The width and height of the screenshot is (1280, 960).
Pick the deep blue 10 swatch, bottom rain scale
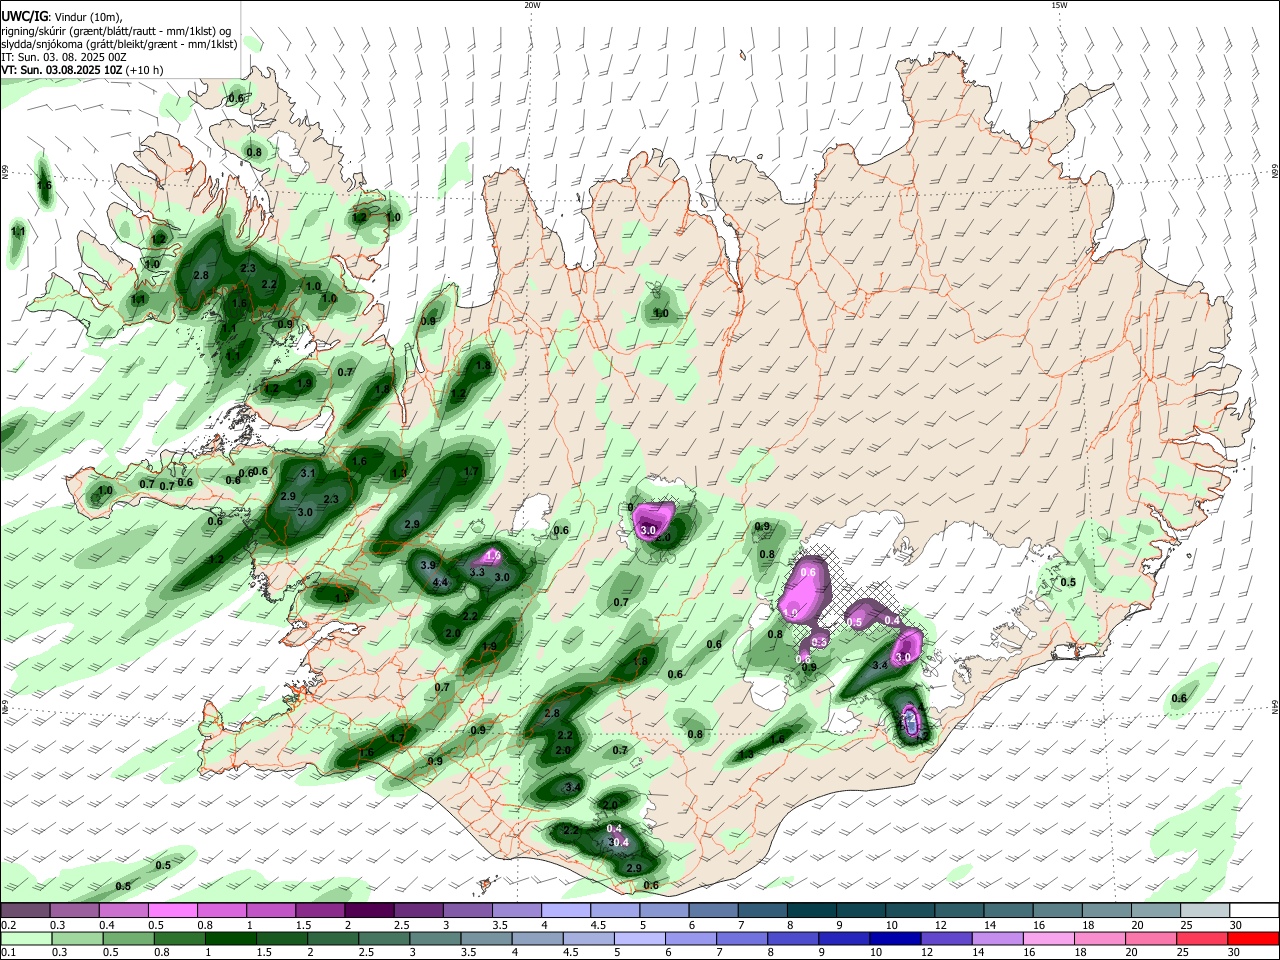click(893, 938)
